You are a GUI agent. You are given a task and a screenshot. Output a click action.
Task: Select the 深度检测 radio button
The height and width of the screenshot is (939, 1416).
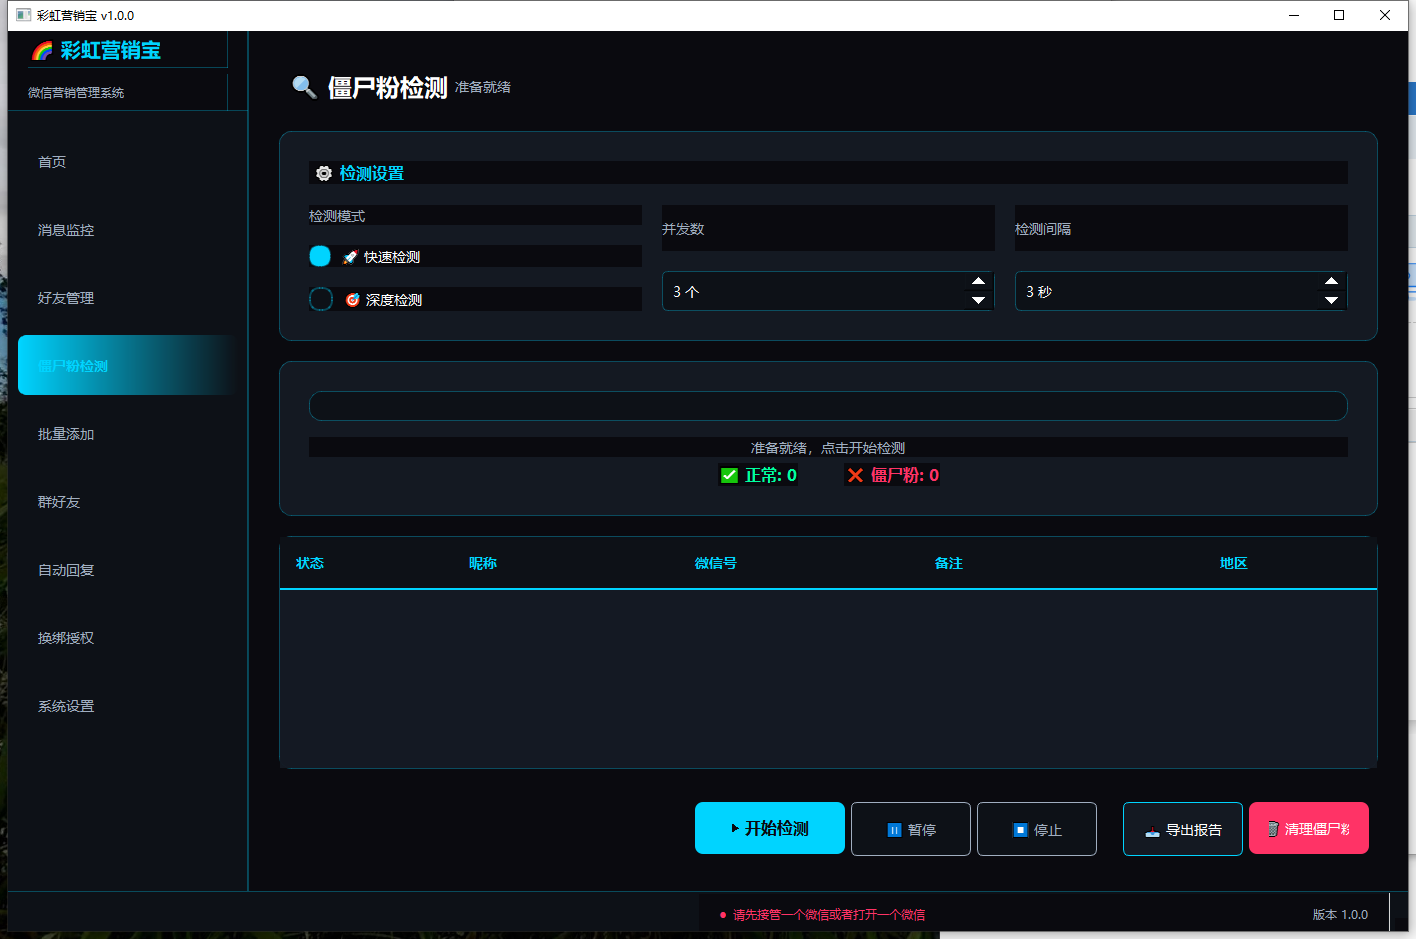point(321,299)
